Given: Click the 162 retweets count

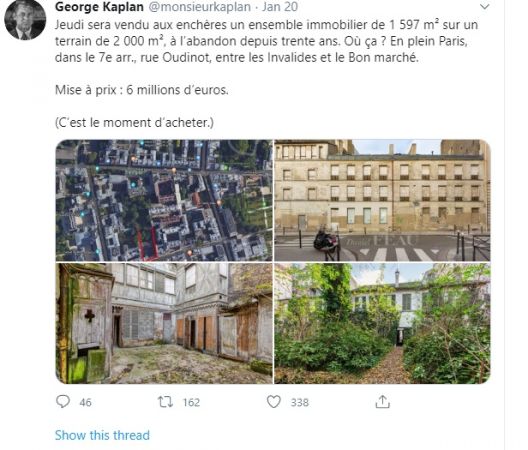Looking at the screenshot, I should (191, 402).
